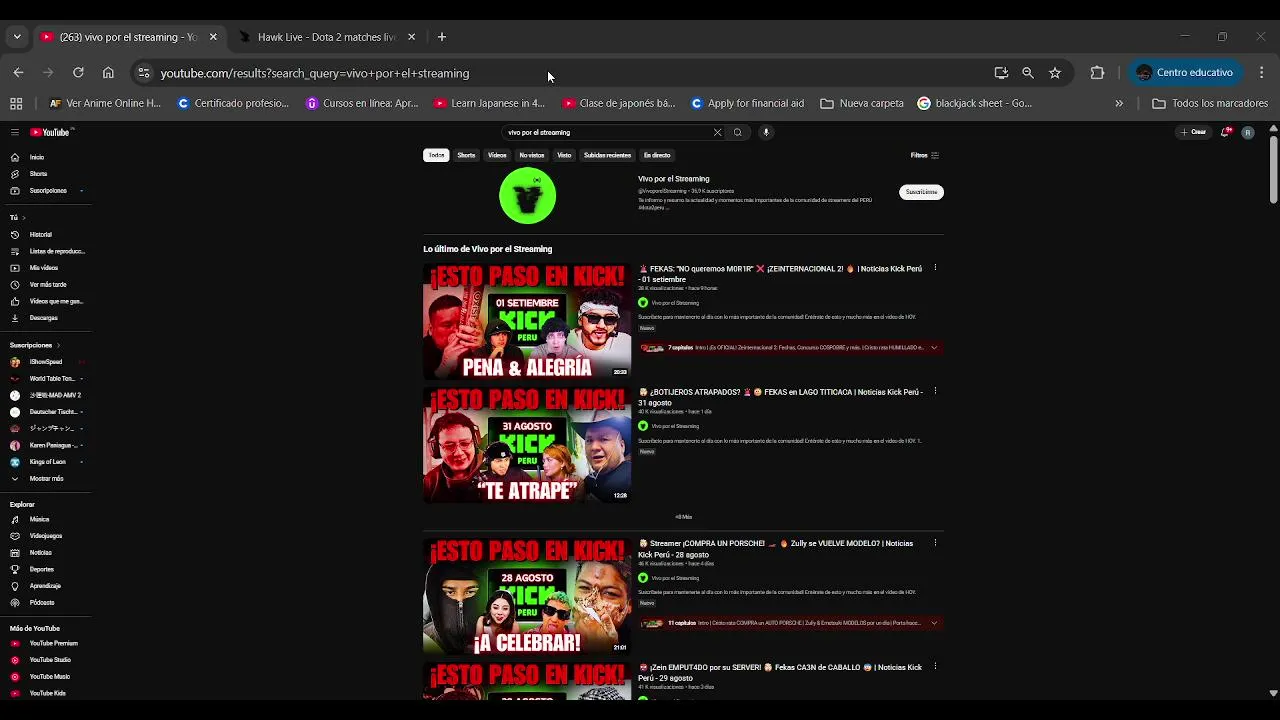Viewport: 1280px width, 720px height.
Task: Open Chrome extensions puzzle icon
Action: (1097, 73)
